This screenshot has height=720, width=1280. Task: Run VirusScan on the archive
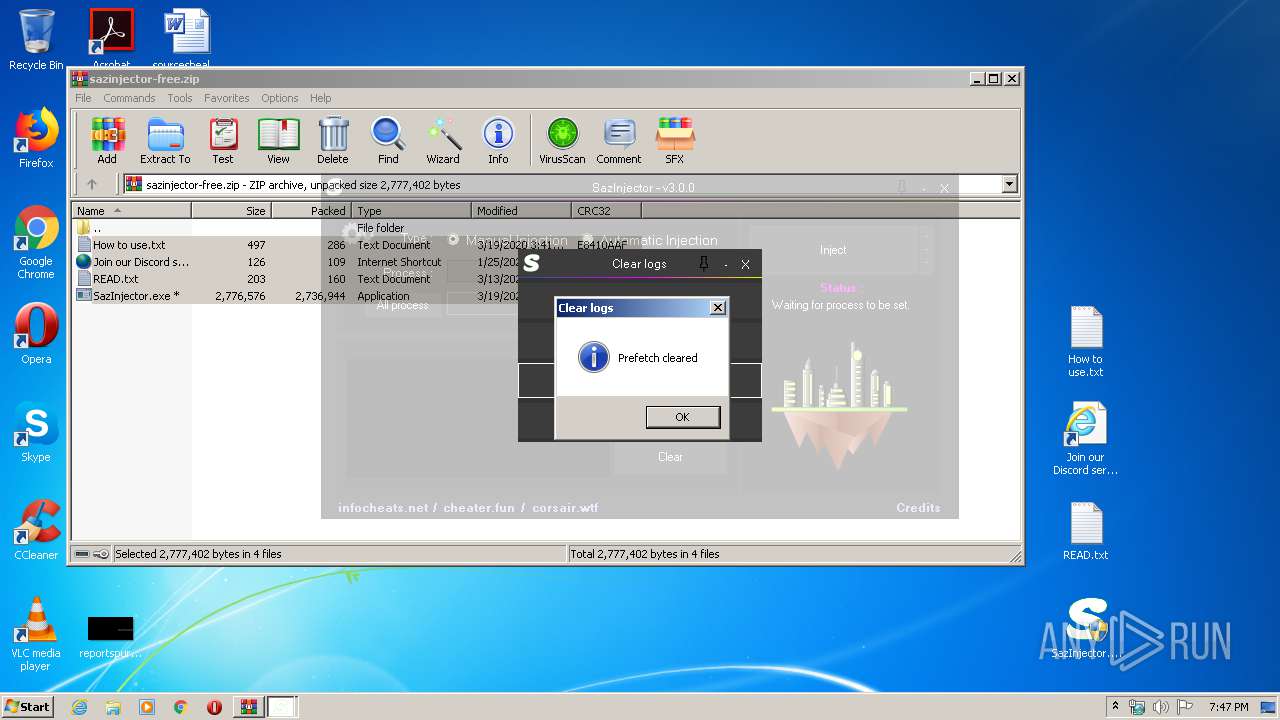coord(562,140)
